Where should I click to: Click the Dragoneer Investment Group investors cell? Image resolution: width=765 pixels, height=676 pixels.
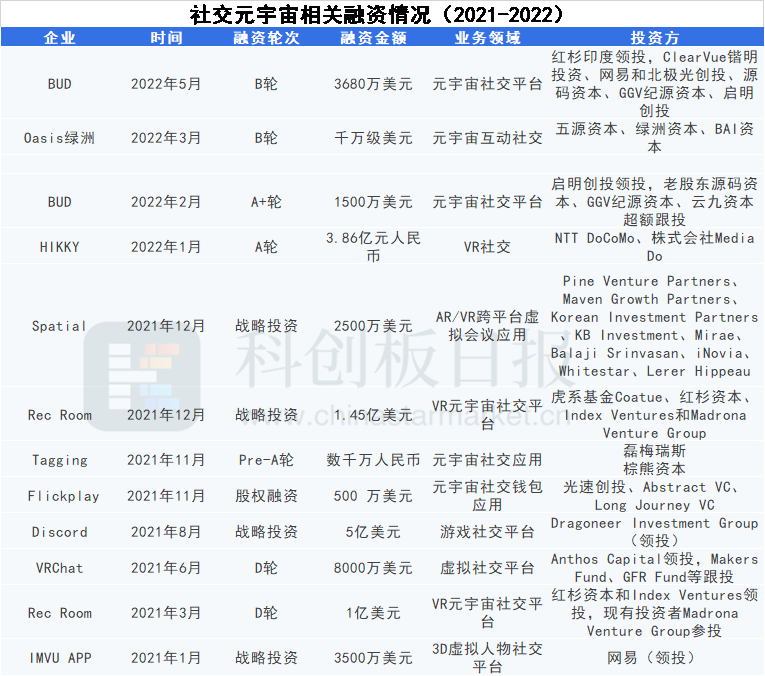coord(655,532)
